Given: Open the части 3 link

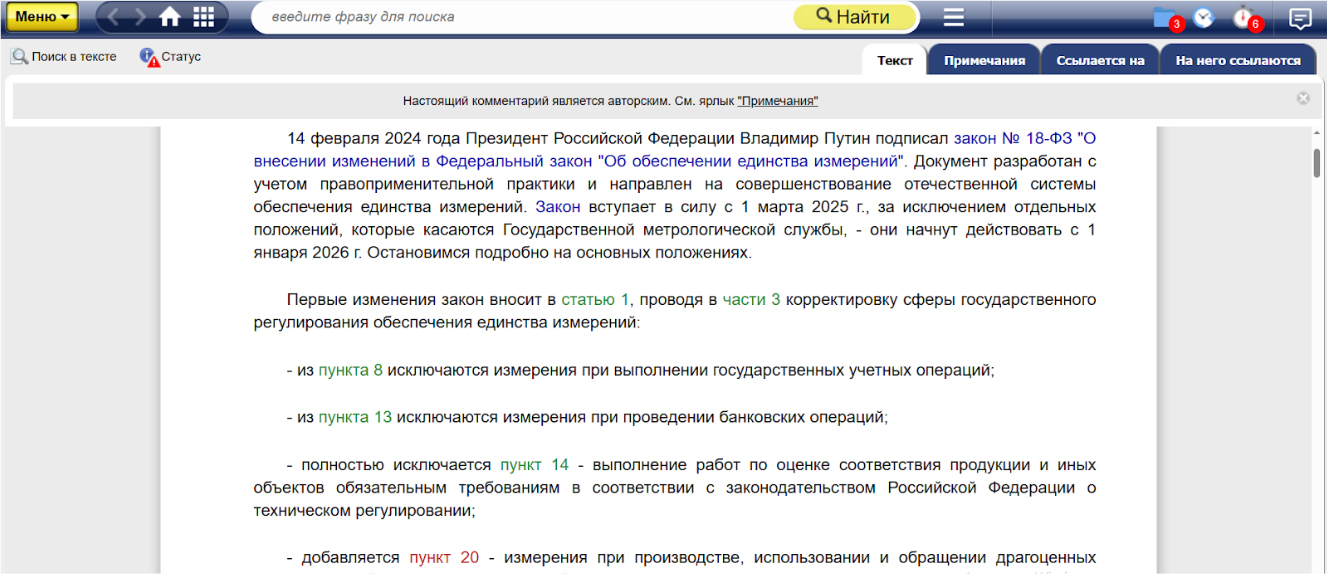Looking at the screenshot, I should pyautogui.click(x=751, y=299).
